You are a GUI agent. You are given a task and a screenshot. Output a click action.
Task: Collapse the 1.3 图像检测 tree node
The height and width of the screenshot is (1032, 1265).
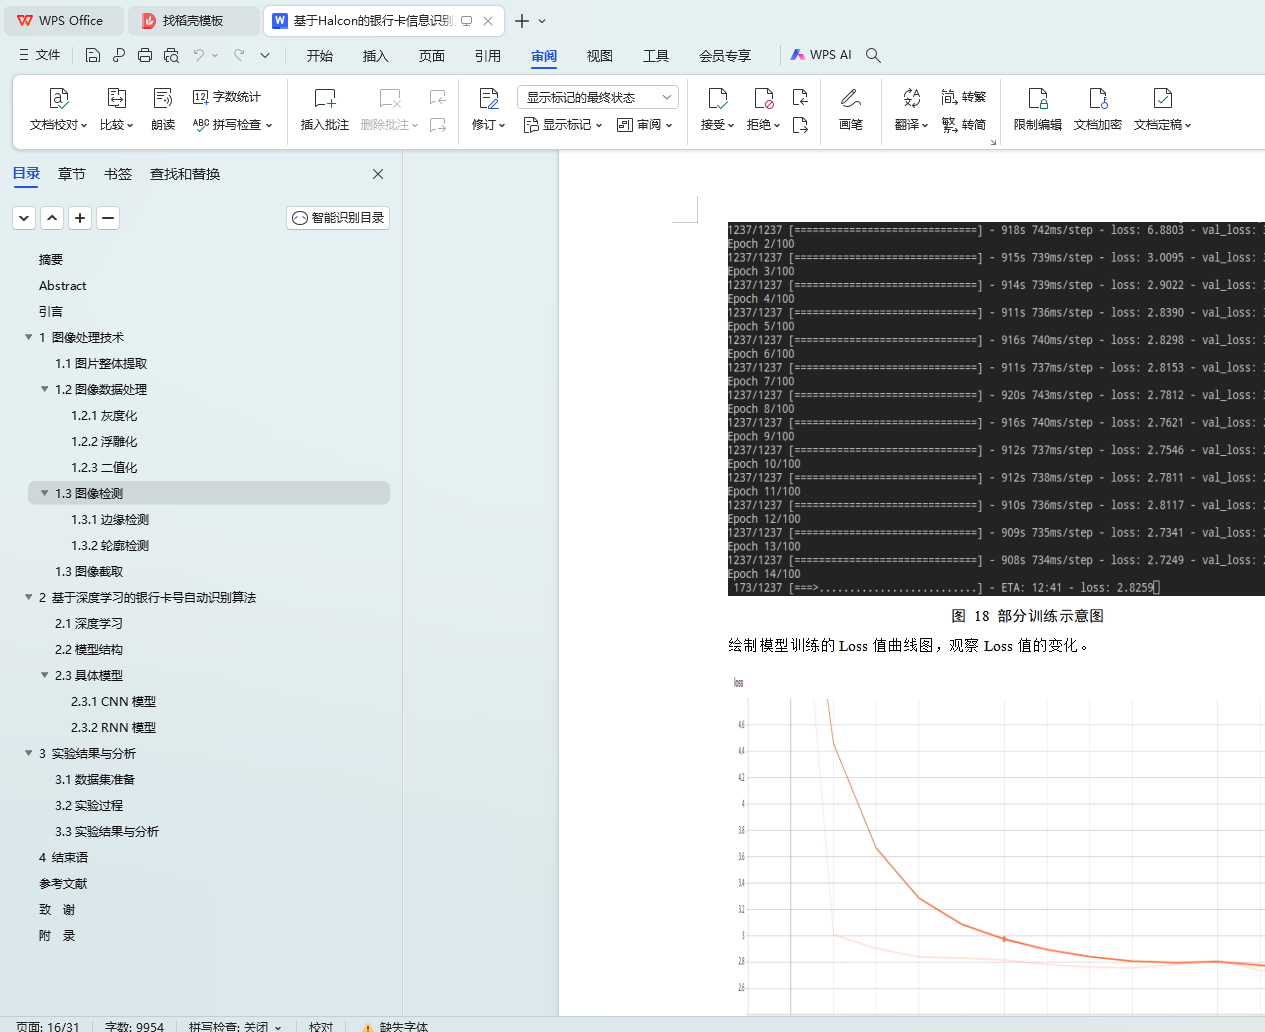[x=44, y=493]
